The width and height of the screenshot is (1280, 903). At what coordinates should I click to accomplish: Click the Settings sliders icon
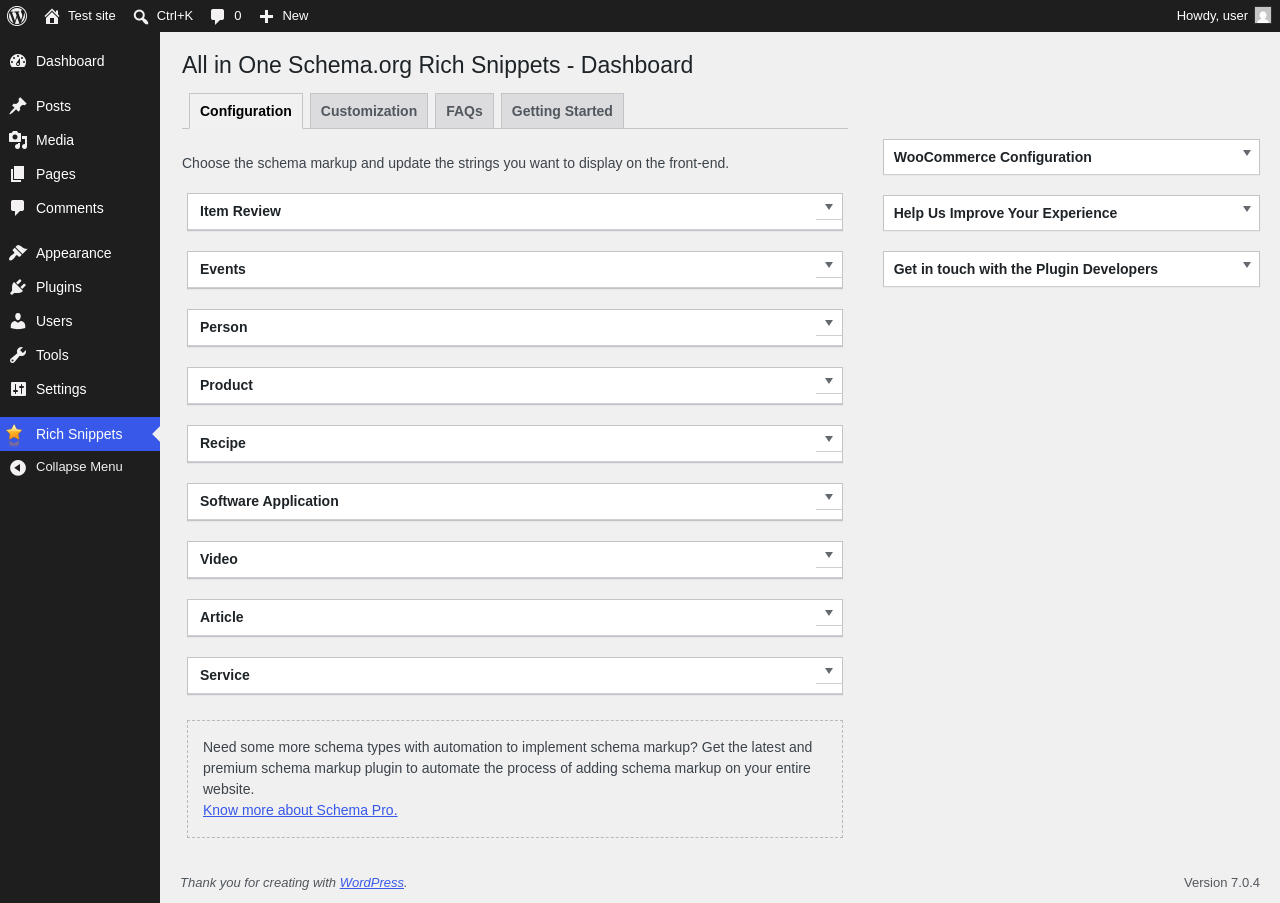(x=18, y=389)
